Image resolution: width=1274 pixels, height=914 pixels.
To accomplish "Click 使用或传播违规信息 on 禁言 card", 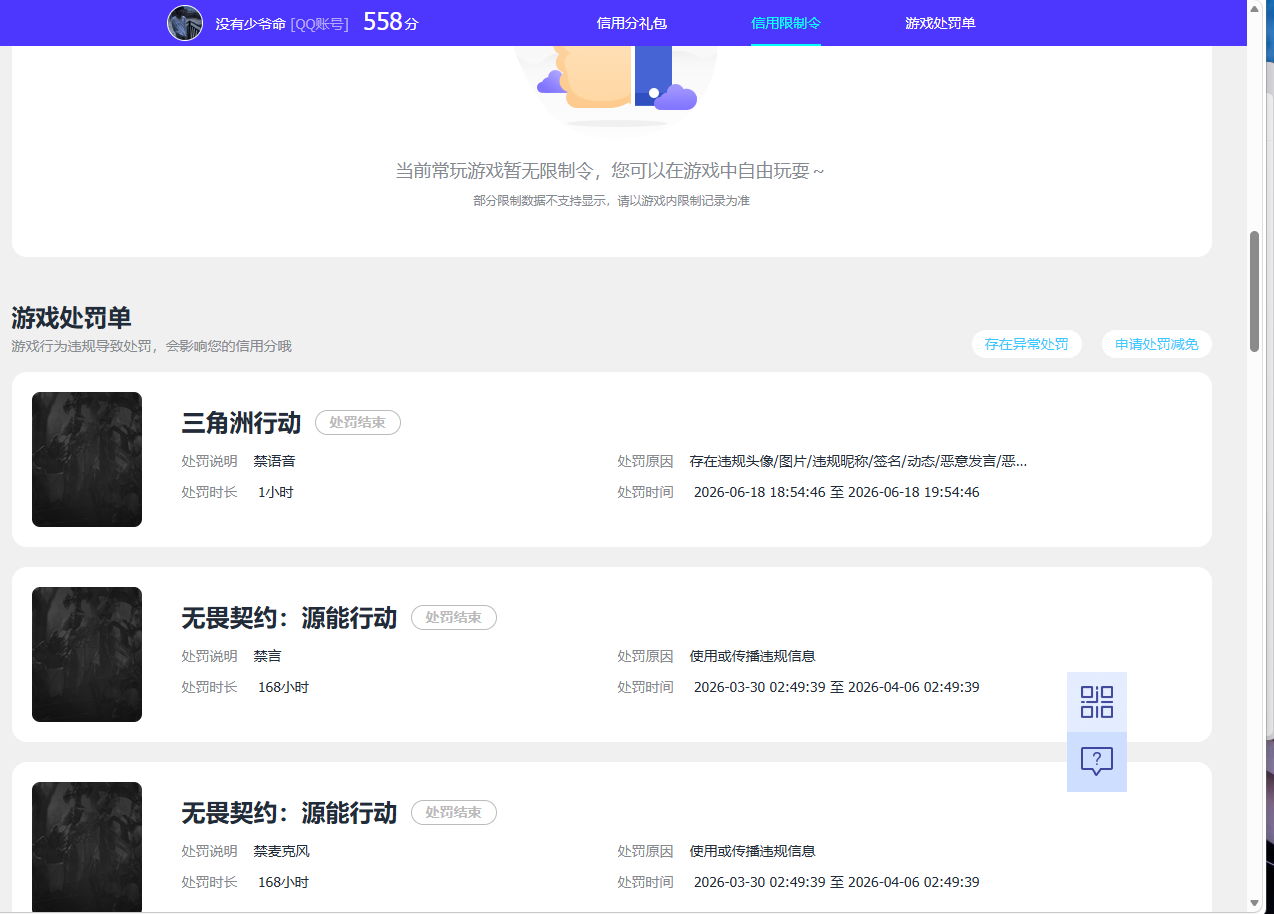I will [752, 656].
